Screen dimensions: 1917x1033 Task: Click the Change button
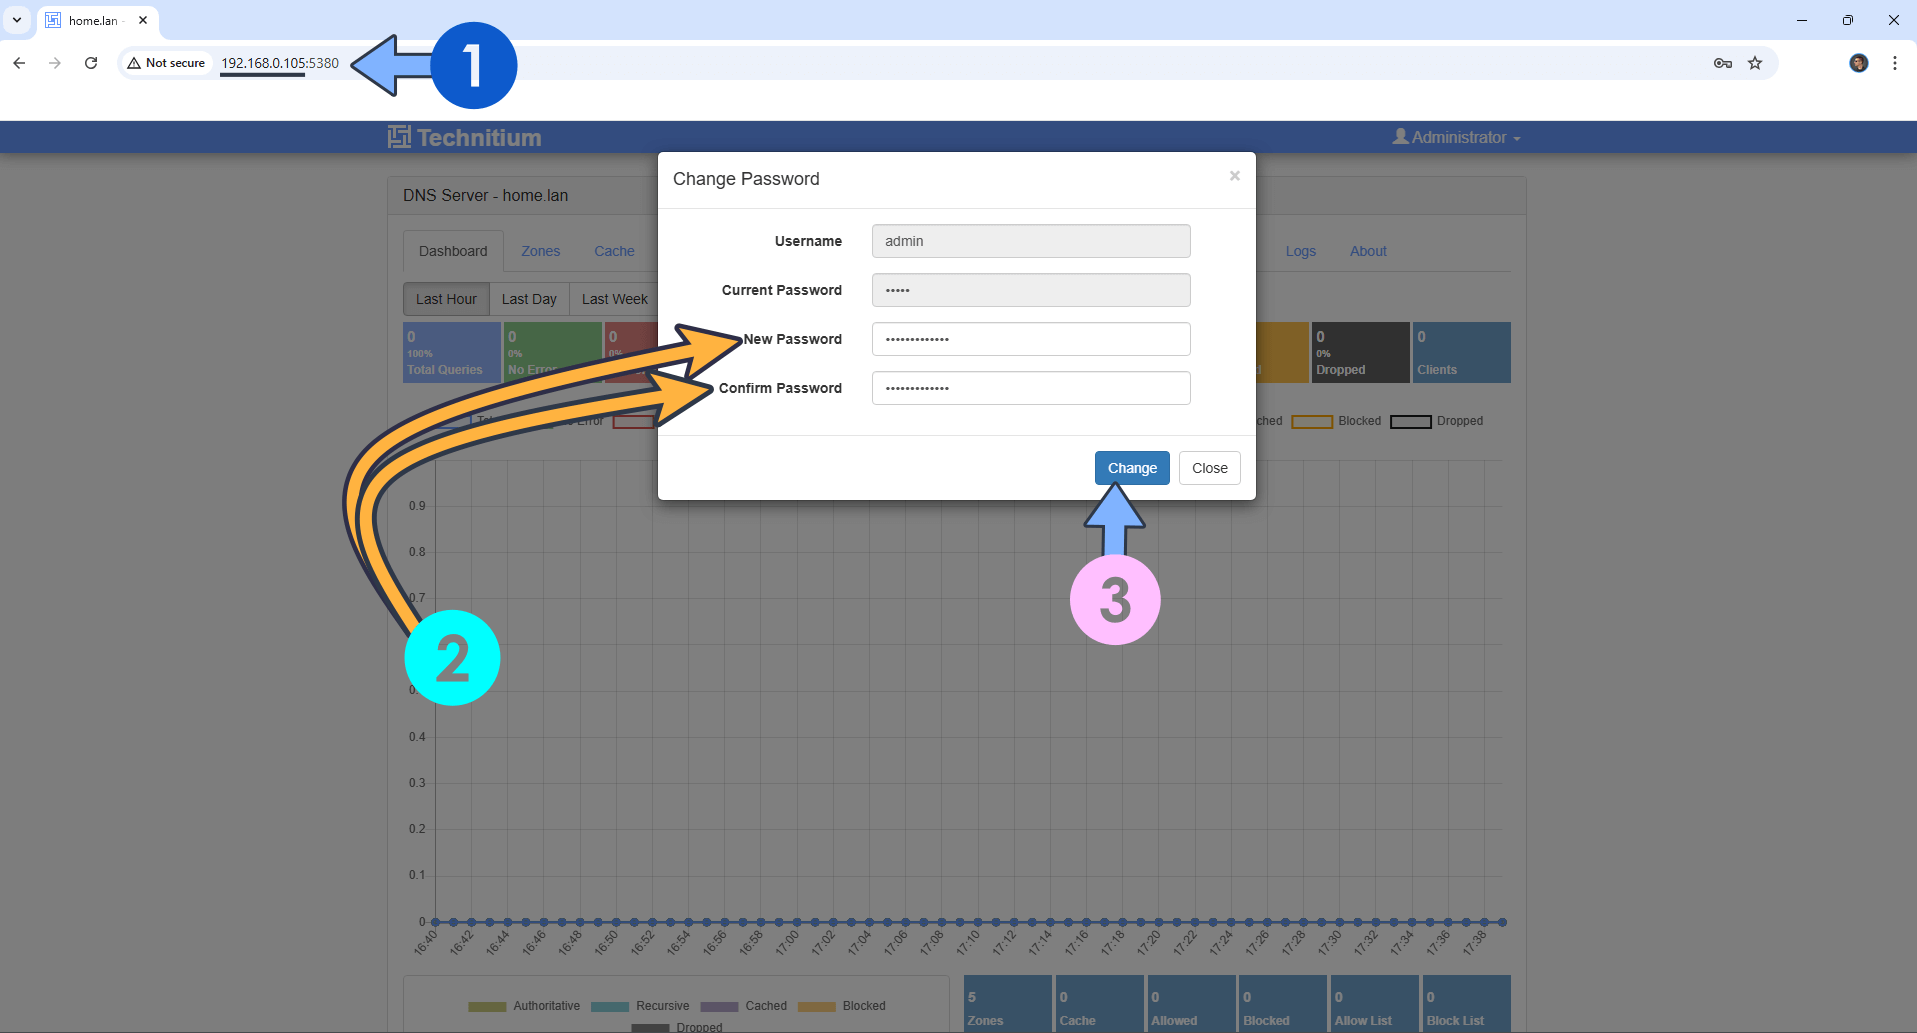tap(1131, 468)
